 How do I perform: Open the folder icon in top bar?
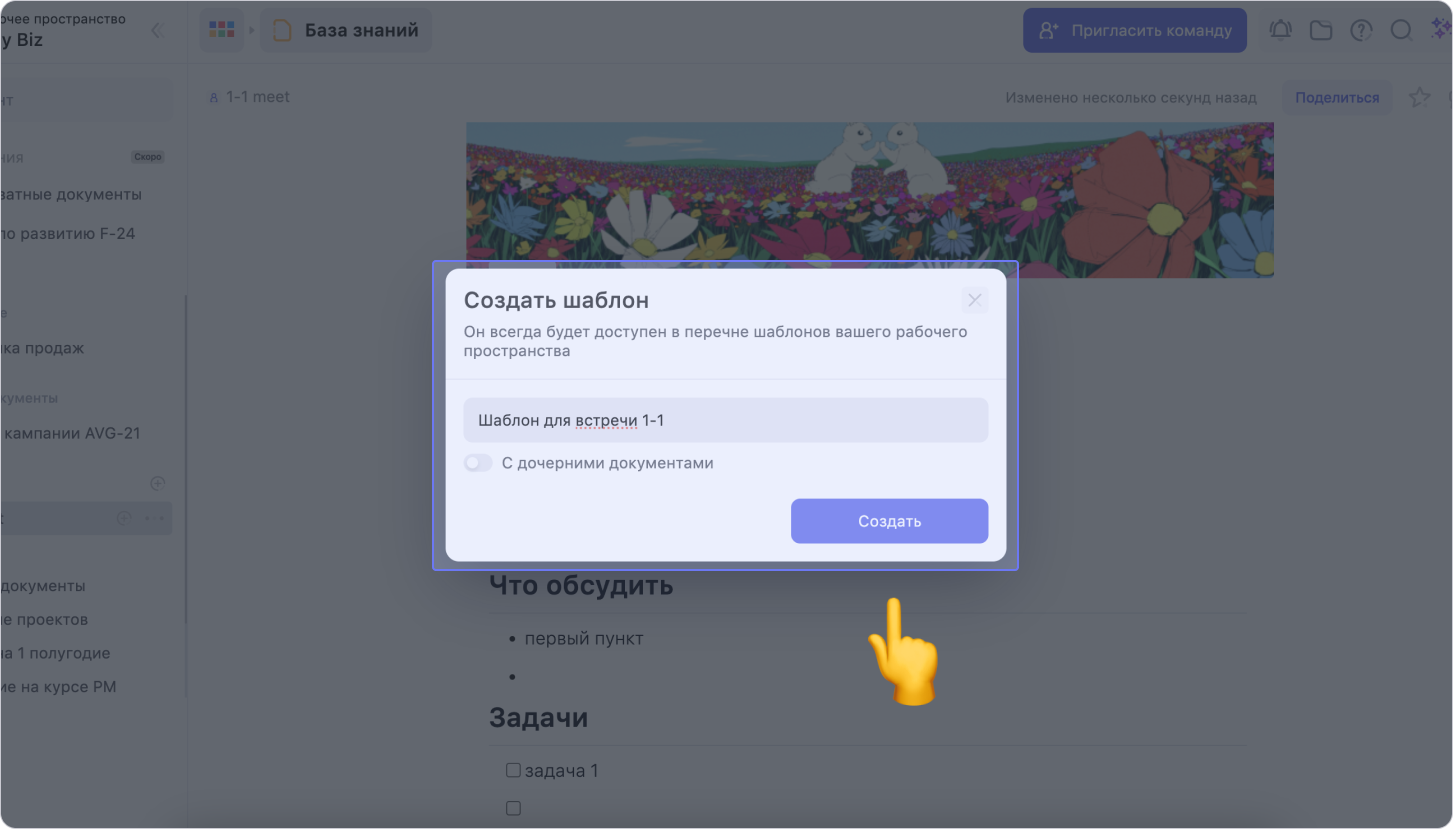click(1321, 31)
